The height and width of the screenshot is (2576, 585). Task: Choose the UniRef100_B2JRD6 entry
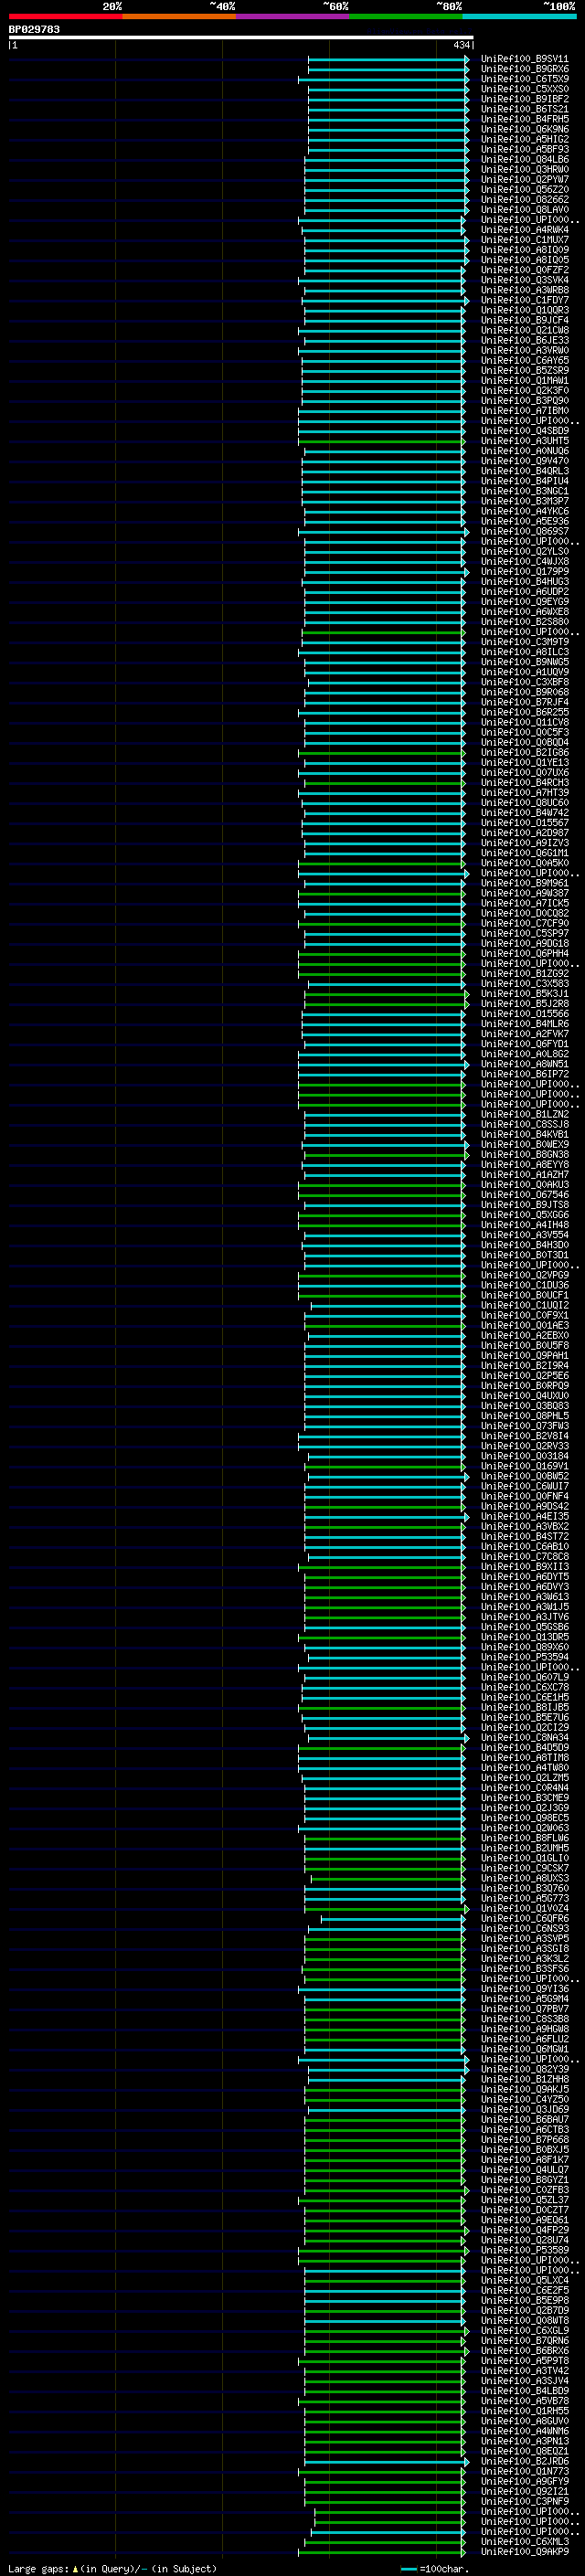pos(524,2461)
